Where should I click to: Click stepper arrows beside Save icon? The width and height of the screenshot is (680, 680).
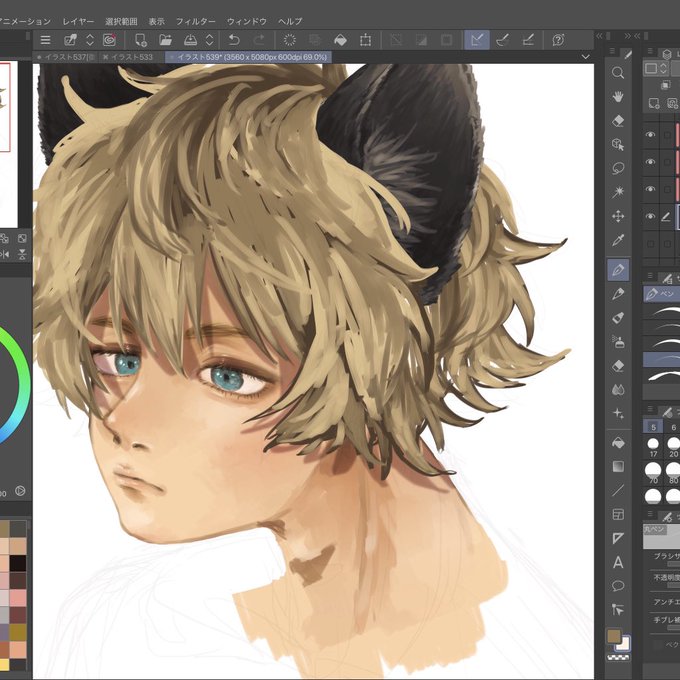click(209, 40)
